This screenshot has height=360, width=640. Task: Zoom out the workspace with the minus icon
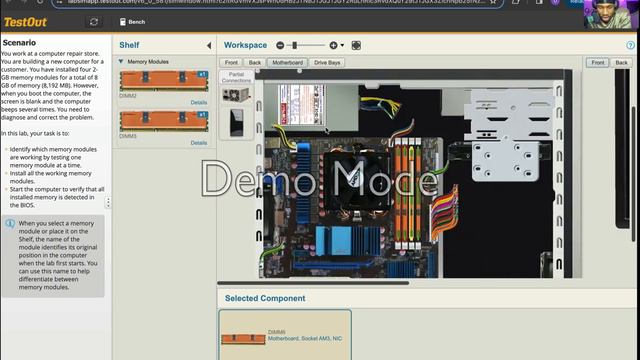(x=280, y=45)
